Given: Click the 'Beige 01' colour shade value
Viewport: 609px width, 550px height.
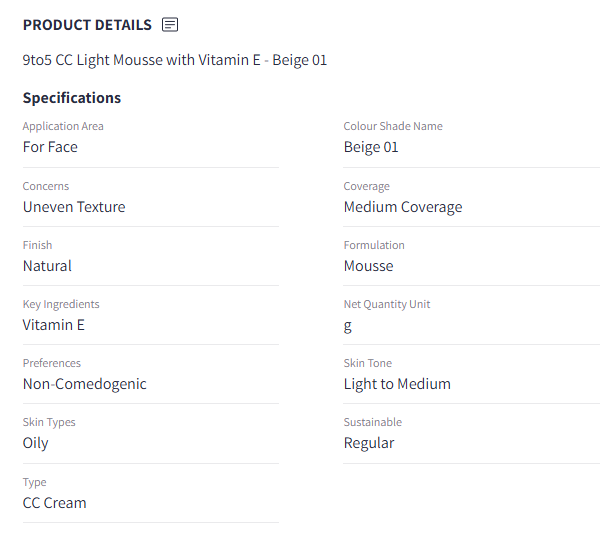Looking at the screenshot, I should click(371, 148).
